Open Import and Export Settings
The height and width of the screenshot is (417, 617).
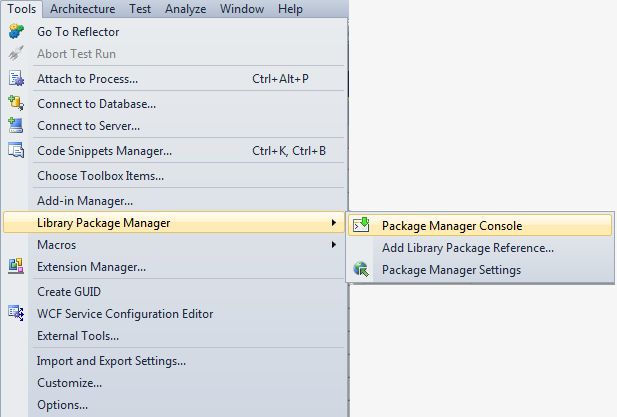point(111,361)
